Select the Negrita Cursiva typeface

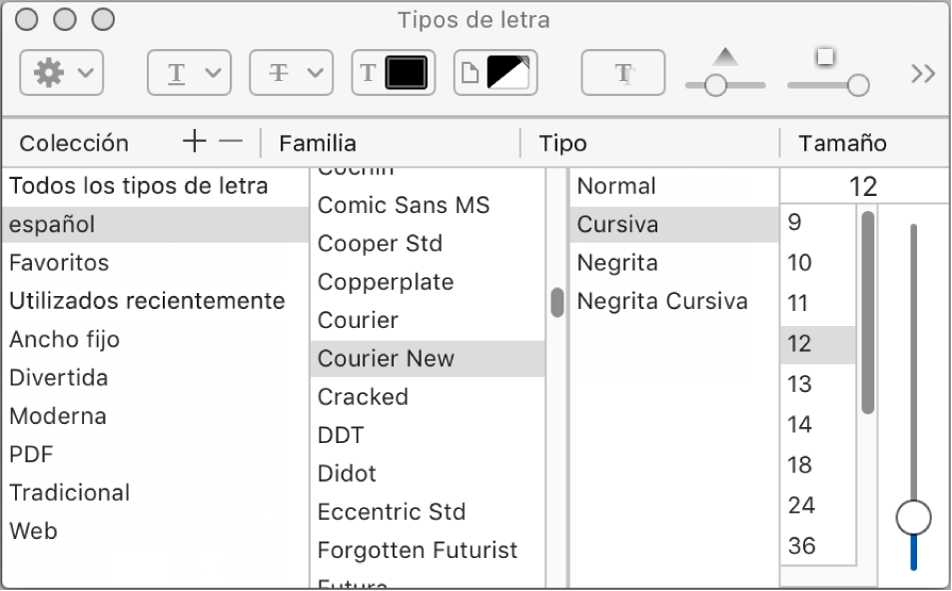[662, 301]
